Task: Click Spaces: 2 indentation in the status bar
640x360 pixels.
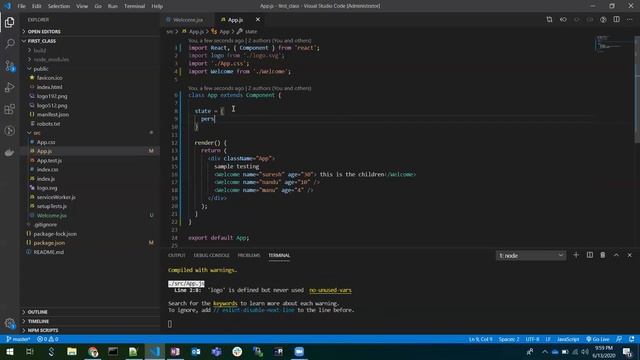Action: [509, 339]
